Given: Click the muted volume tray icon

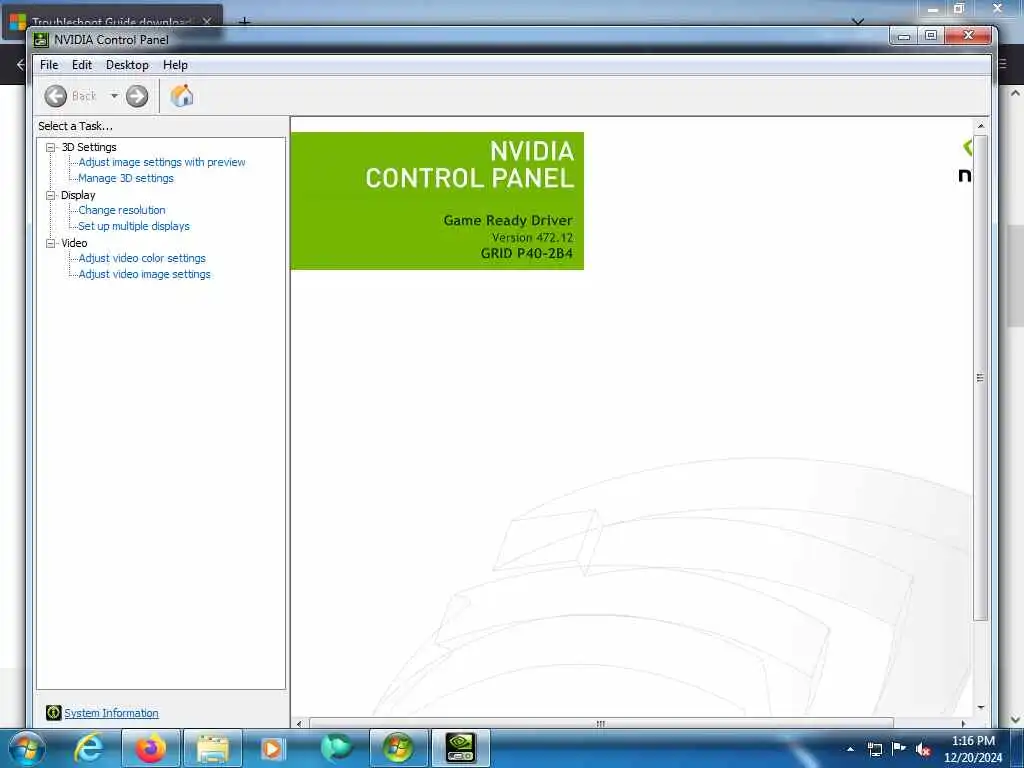Looking at the screenshot, I should tap(923, 750).
